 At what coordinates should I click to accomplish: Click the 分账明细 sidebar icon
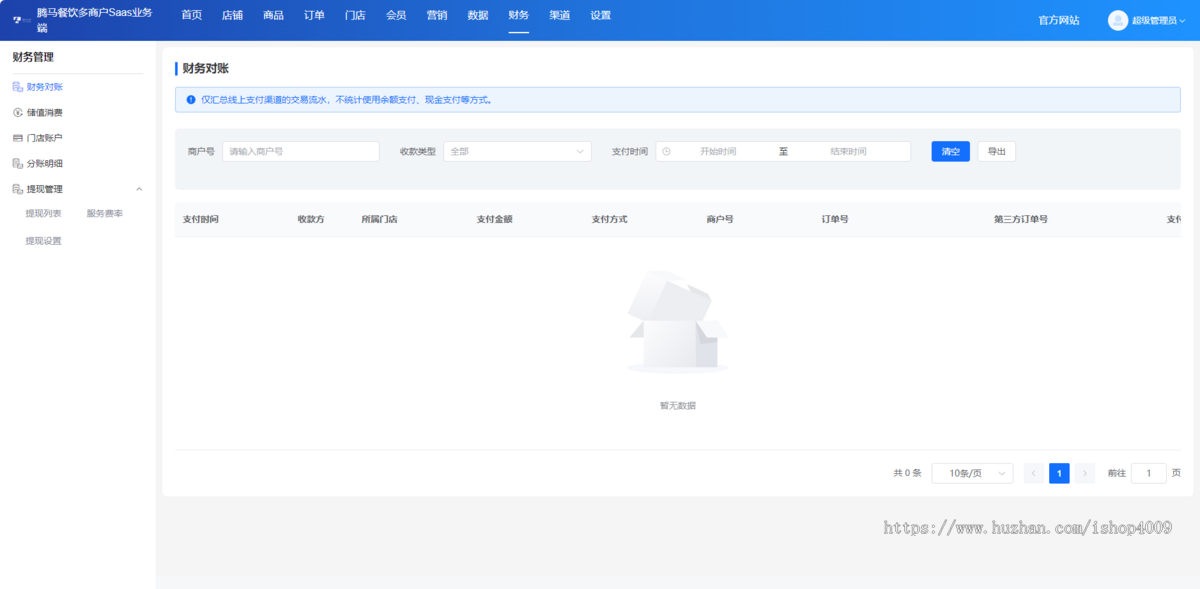(17, 163)
